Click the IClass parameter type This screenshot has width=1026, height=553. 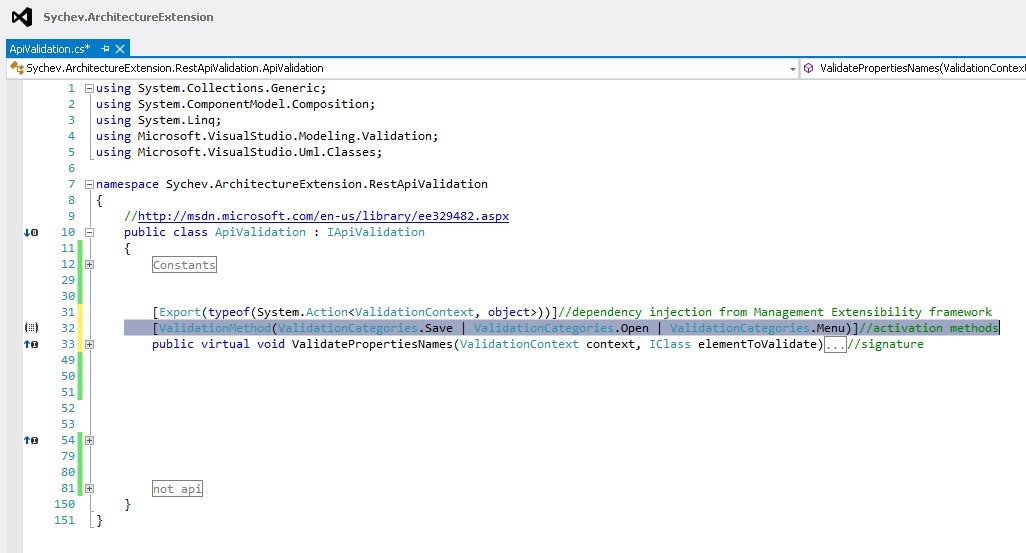coord(669,344)
